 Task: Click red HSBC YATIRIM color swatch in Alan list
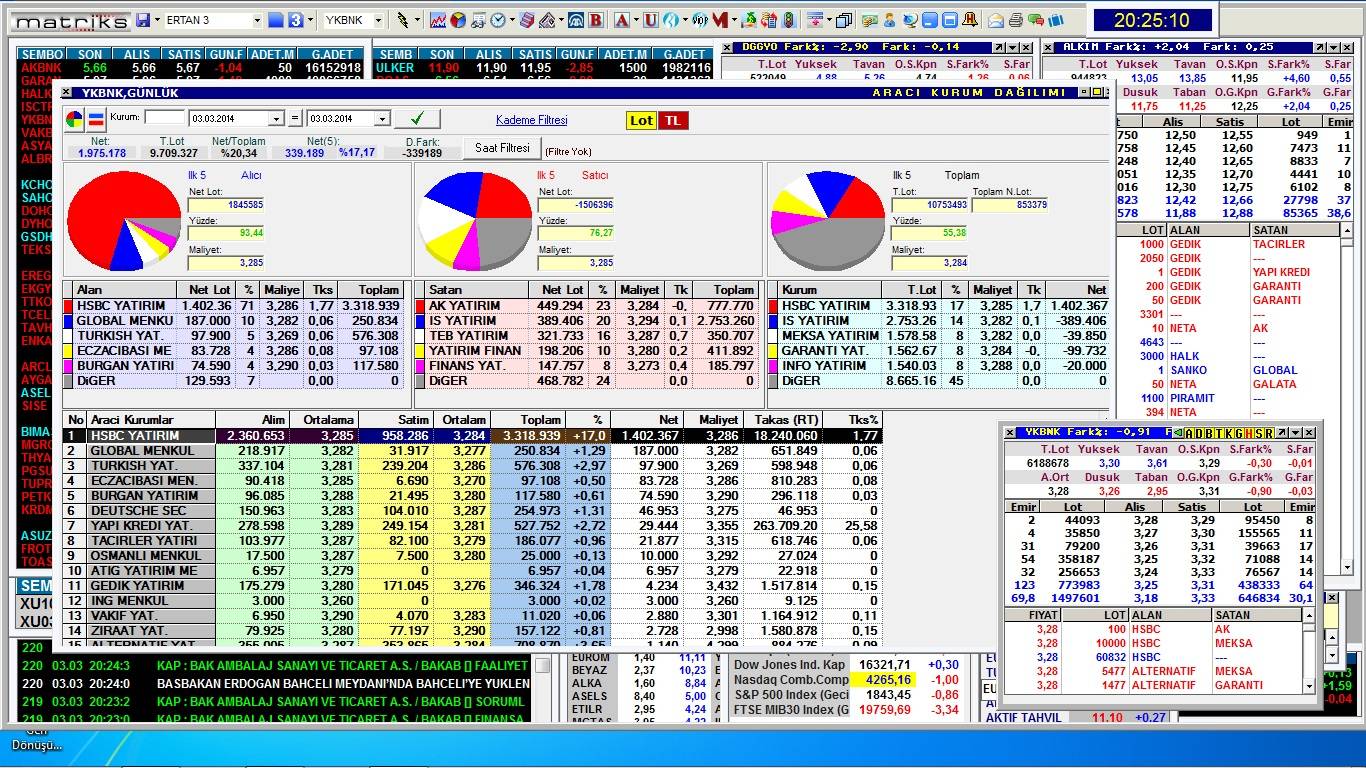pyautogui.click(x=69, y=306)
